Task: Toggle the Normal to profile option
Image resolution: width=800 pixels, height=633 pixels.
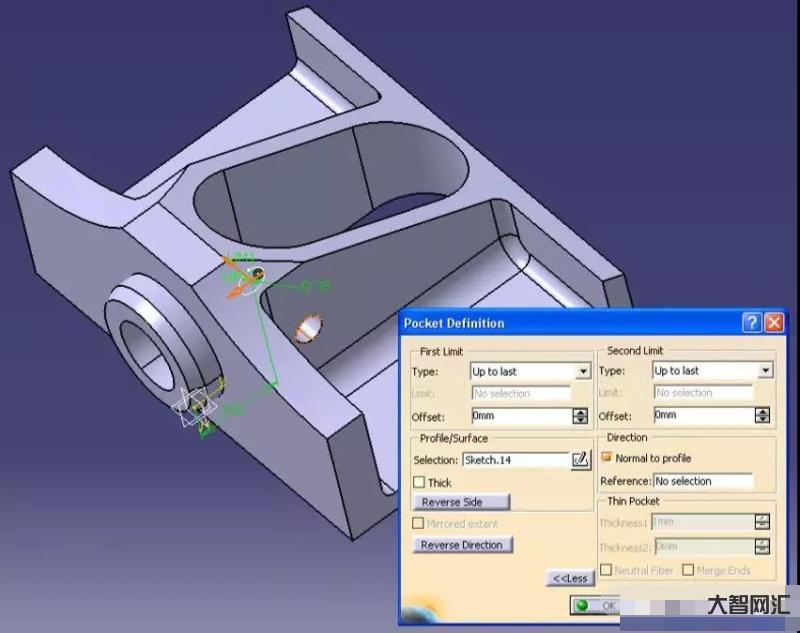Action: tap(607, 457)
